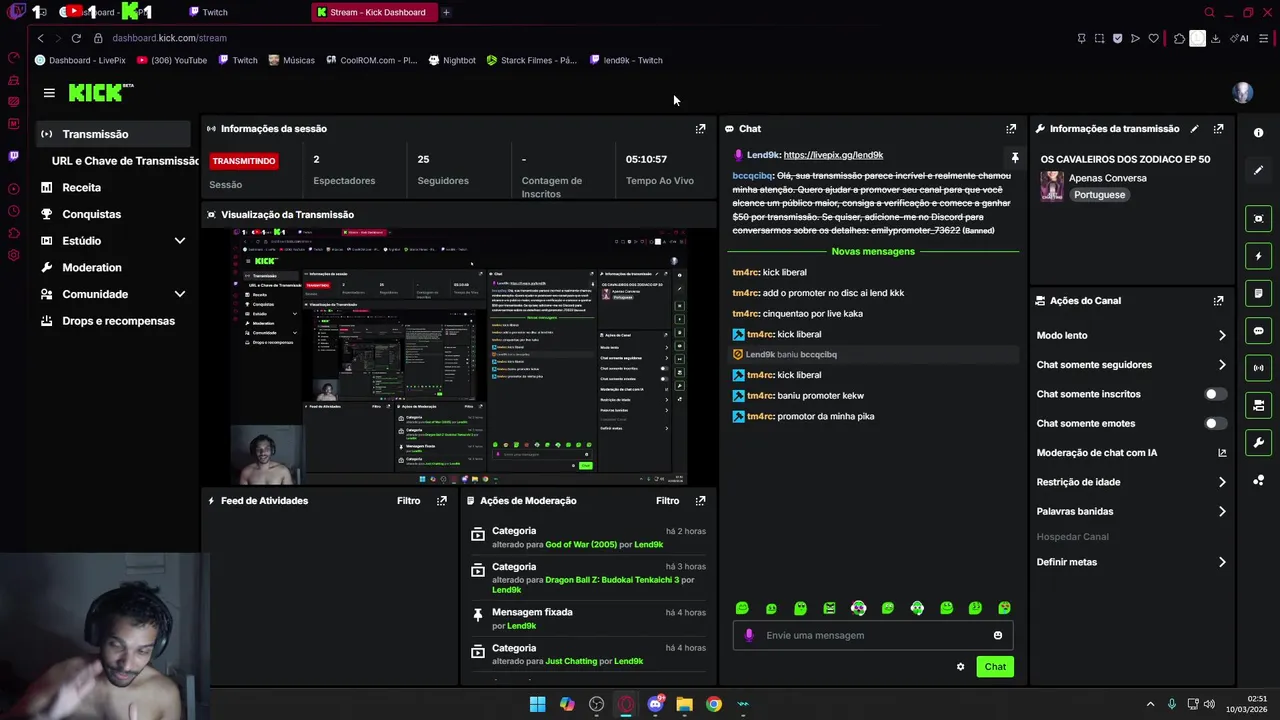Image resolution: width=1280 pixels, height=720 pixels.
Task: Select Transmissão in the sidebar
Action: tap(113, 134)
